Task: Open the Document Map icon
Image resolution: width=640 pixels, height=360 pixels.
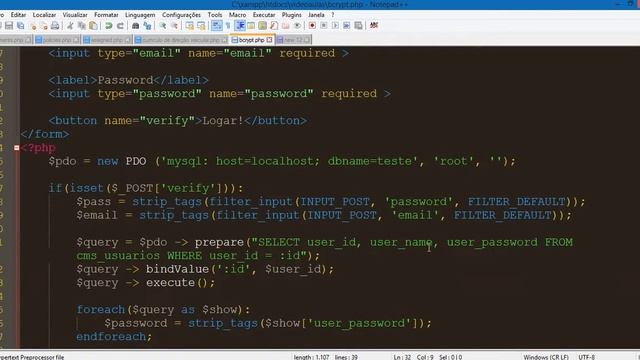Action: pos(262,25)
